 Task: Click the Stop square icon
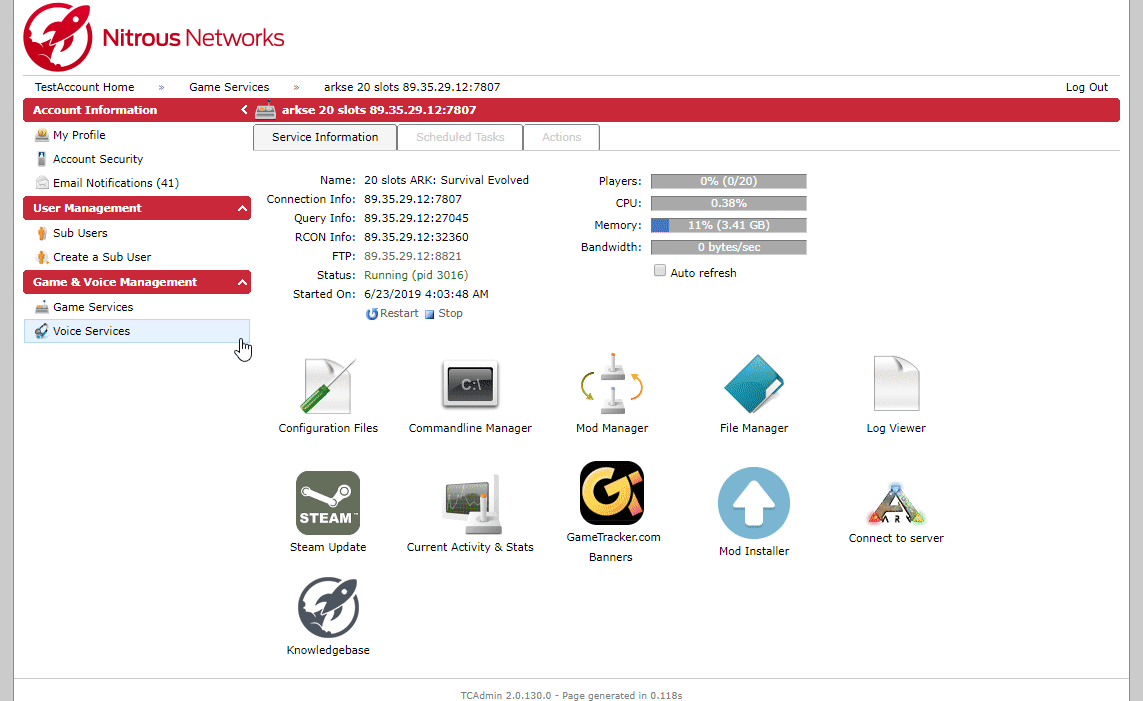429,314
